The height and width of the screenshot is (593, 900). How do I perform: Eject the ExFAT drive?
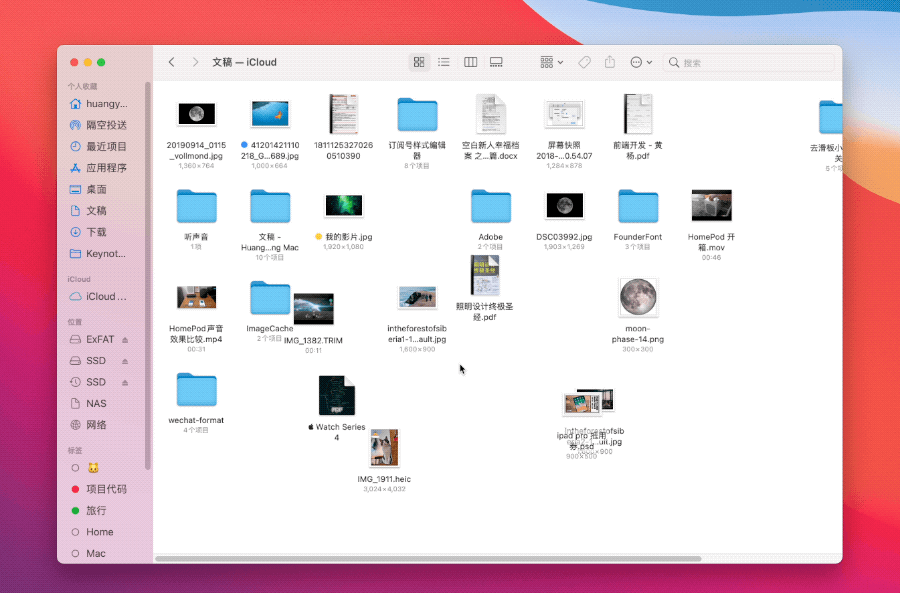(125, 340)
